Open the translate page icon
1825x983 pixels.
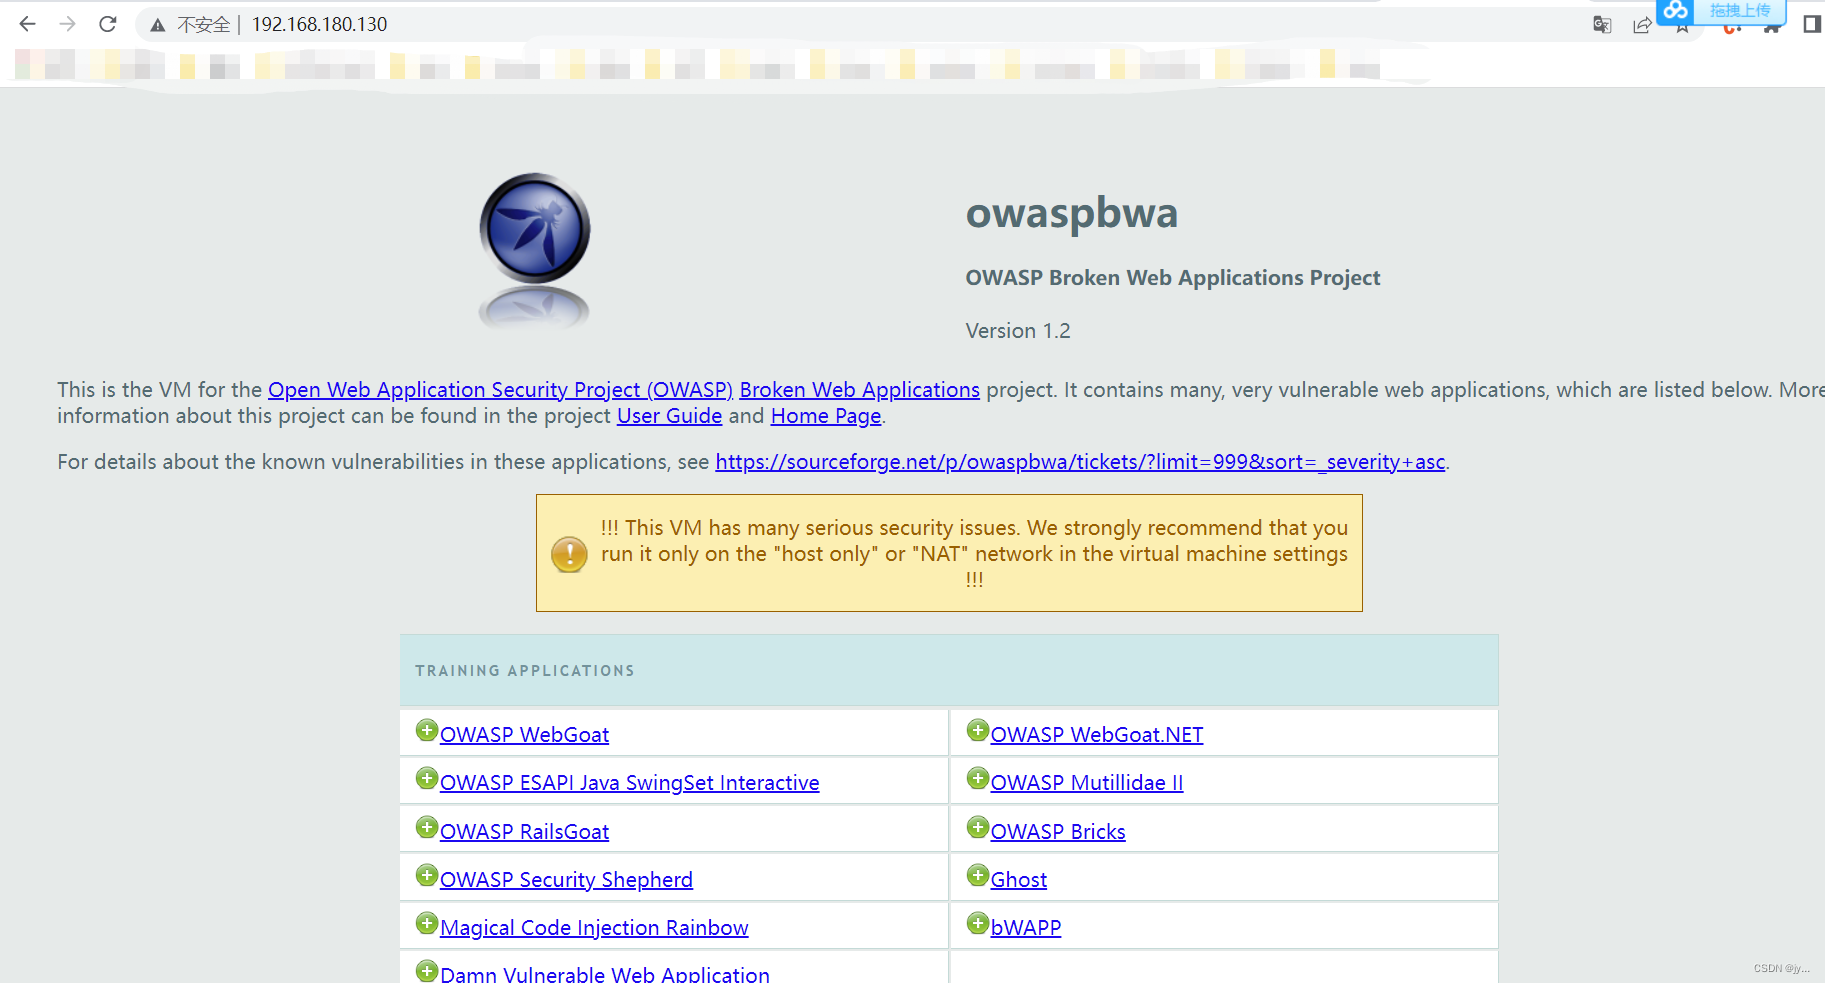[1602, 25]
